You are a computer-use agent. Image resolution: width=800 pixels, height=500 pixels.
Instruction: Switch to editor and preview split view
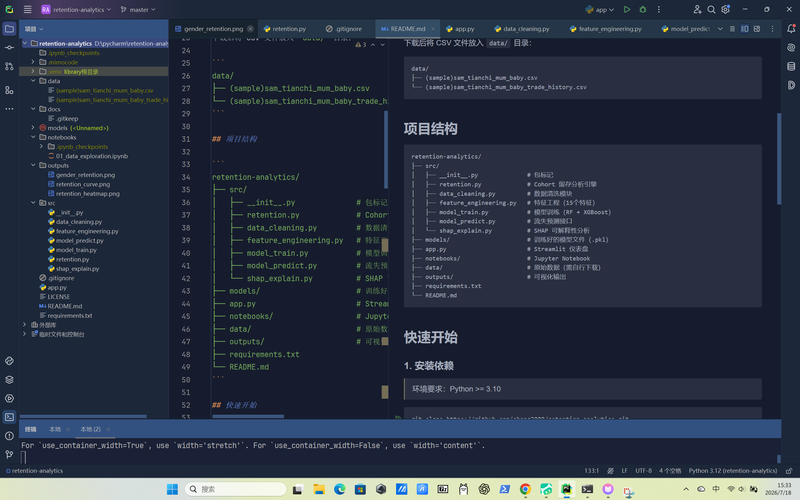point(744,29)
